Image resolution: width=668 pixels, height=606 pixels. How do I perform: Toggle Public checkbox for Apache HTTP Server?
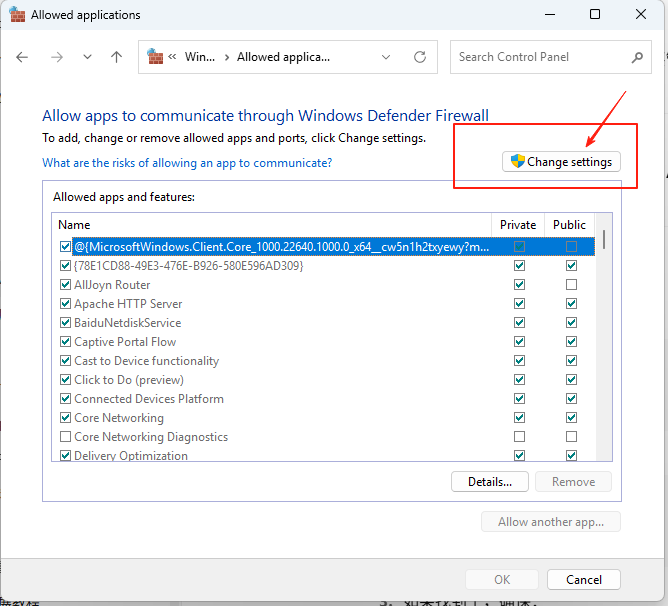coord(571,304)
